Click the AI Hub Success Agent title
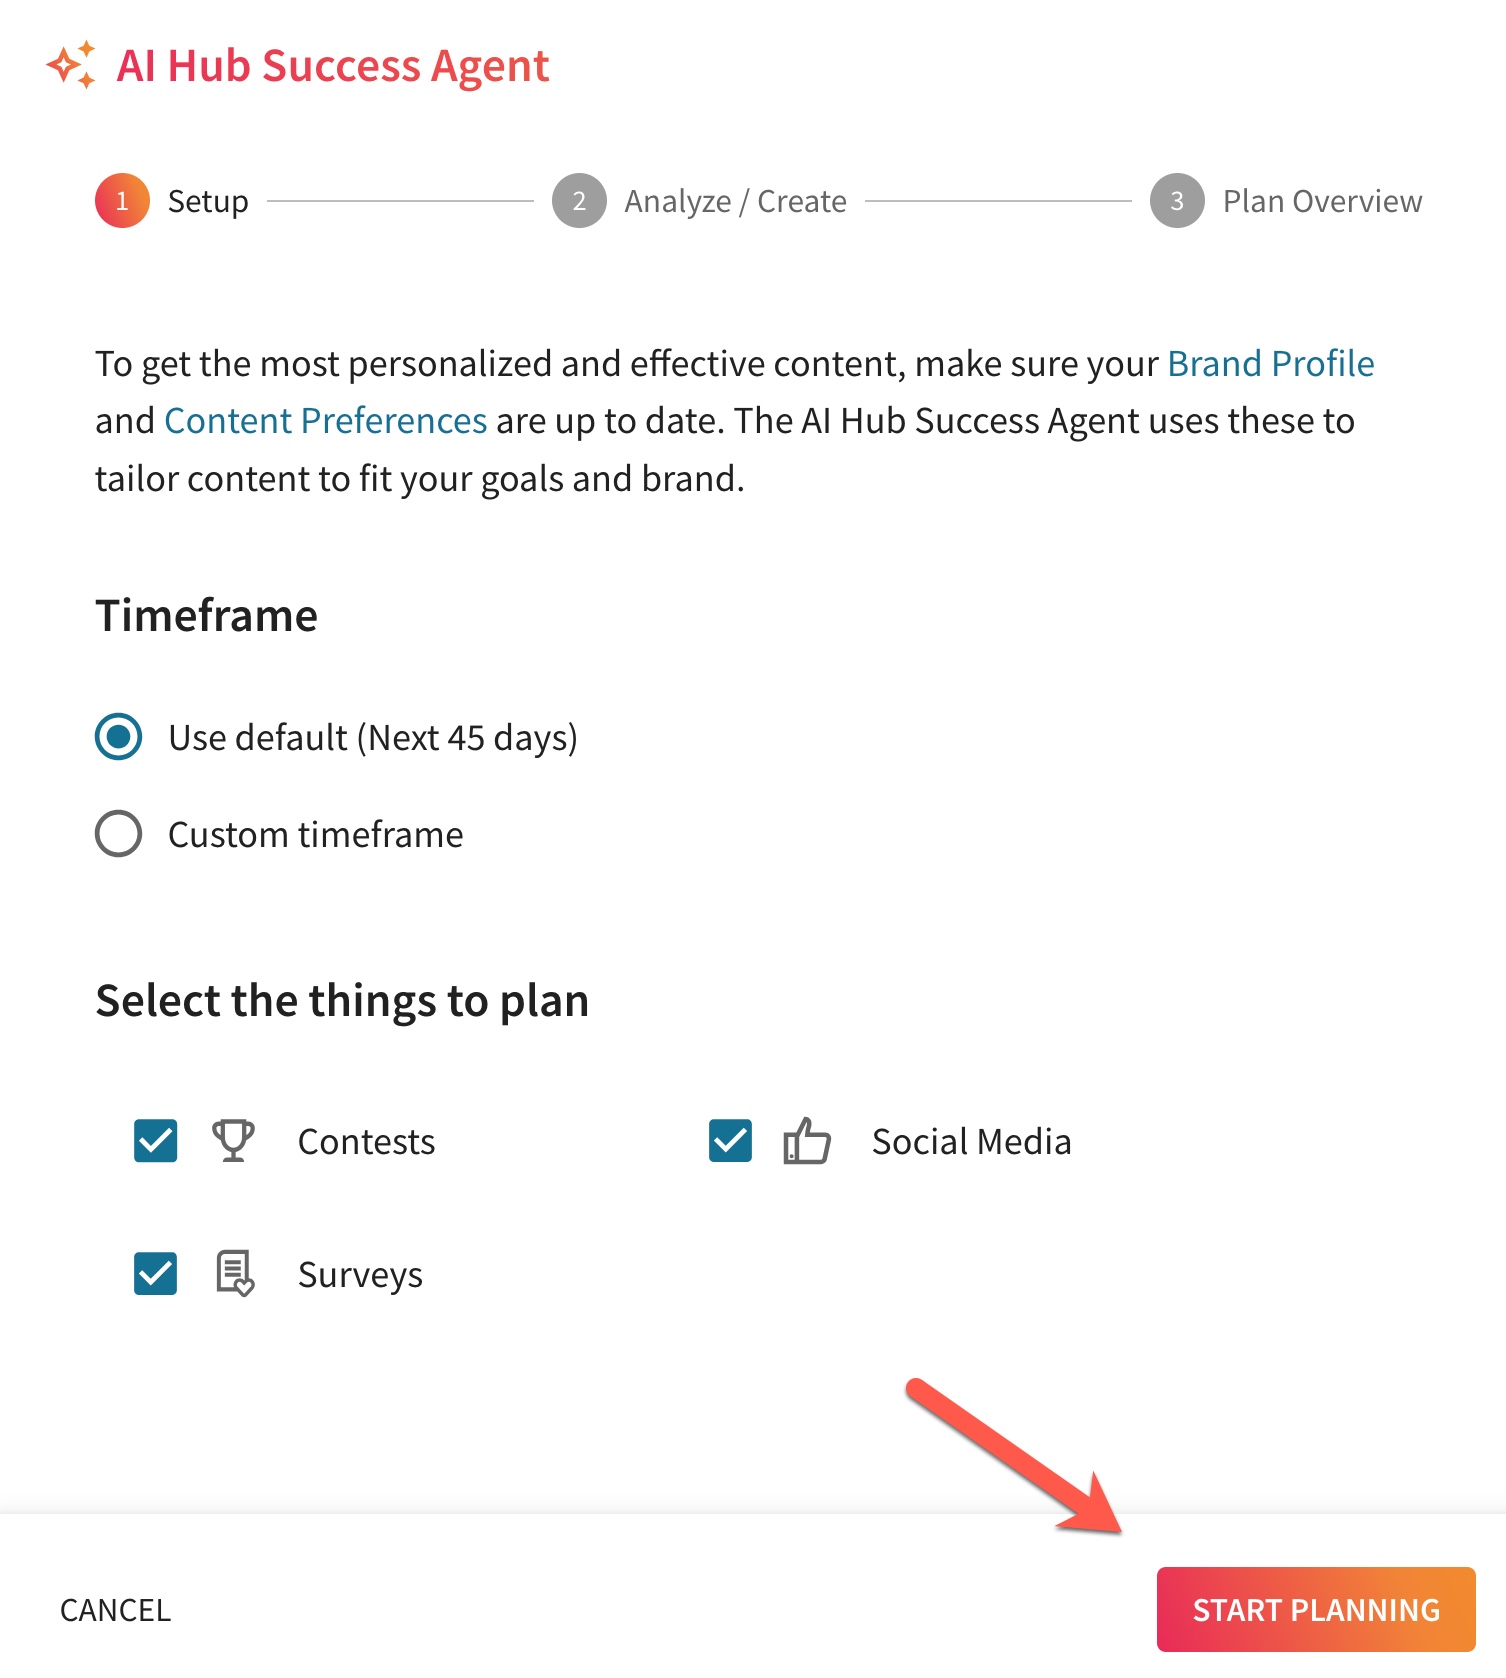The image size is (1506, 1678). pyautogui.click(x=333, y=66)
